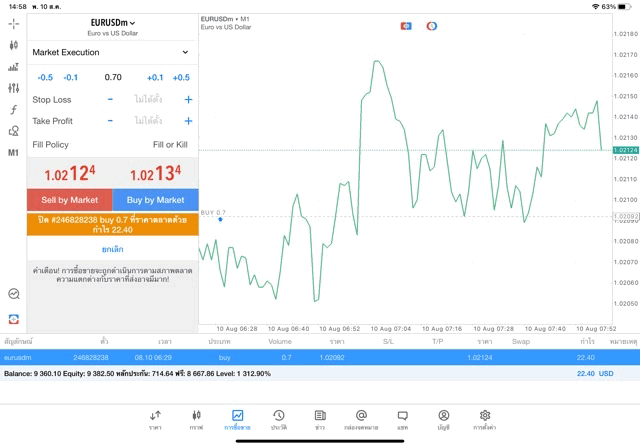Tap the Stop Loss value field

[x=149, y=99]
